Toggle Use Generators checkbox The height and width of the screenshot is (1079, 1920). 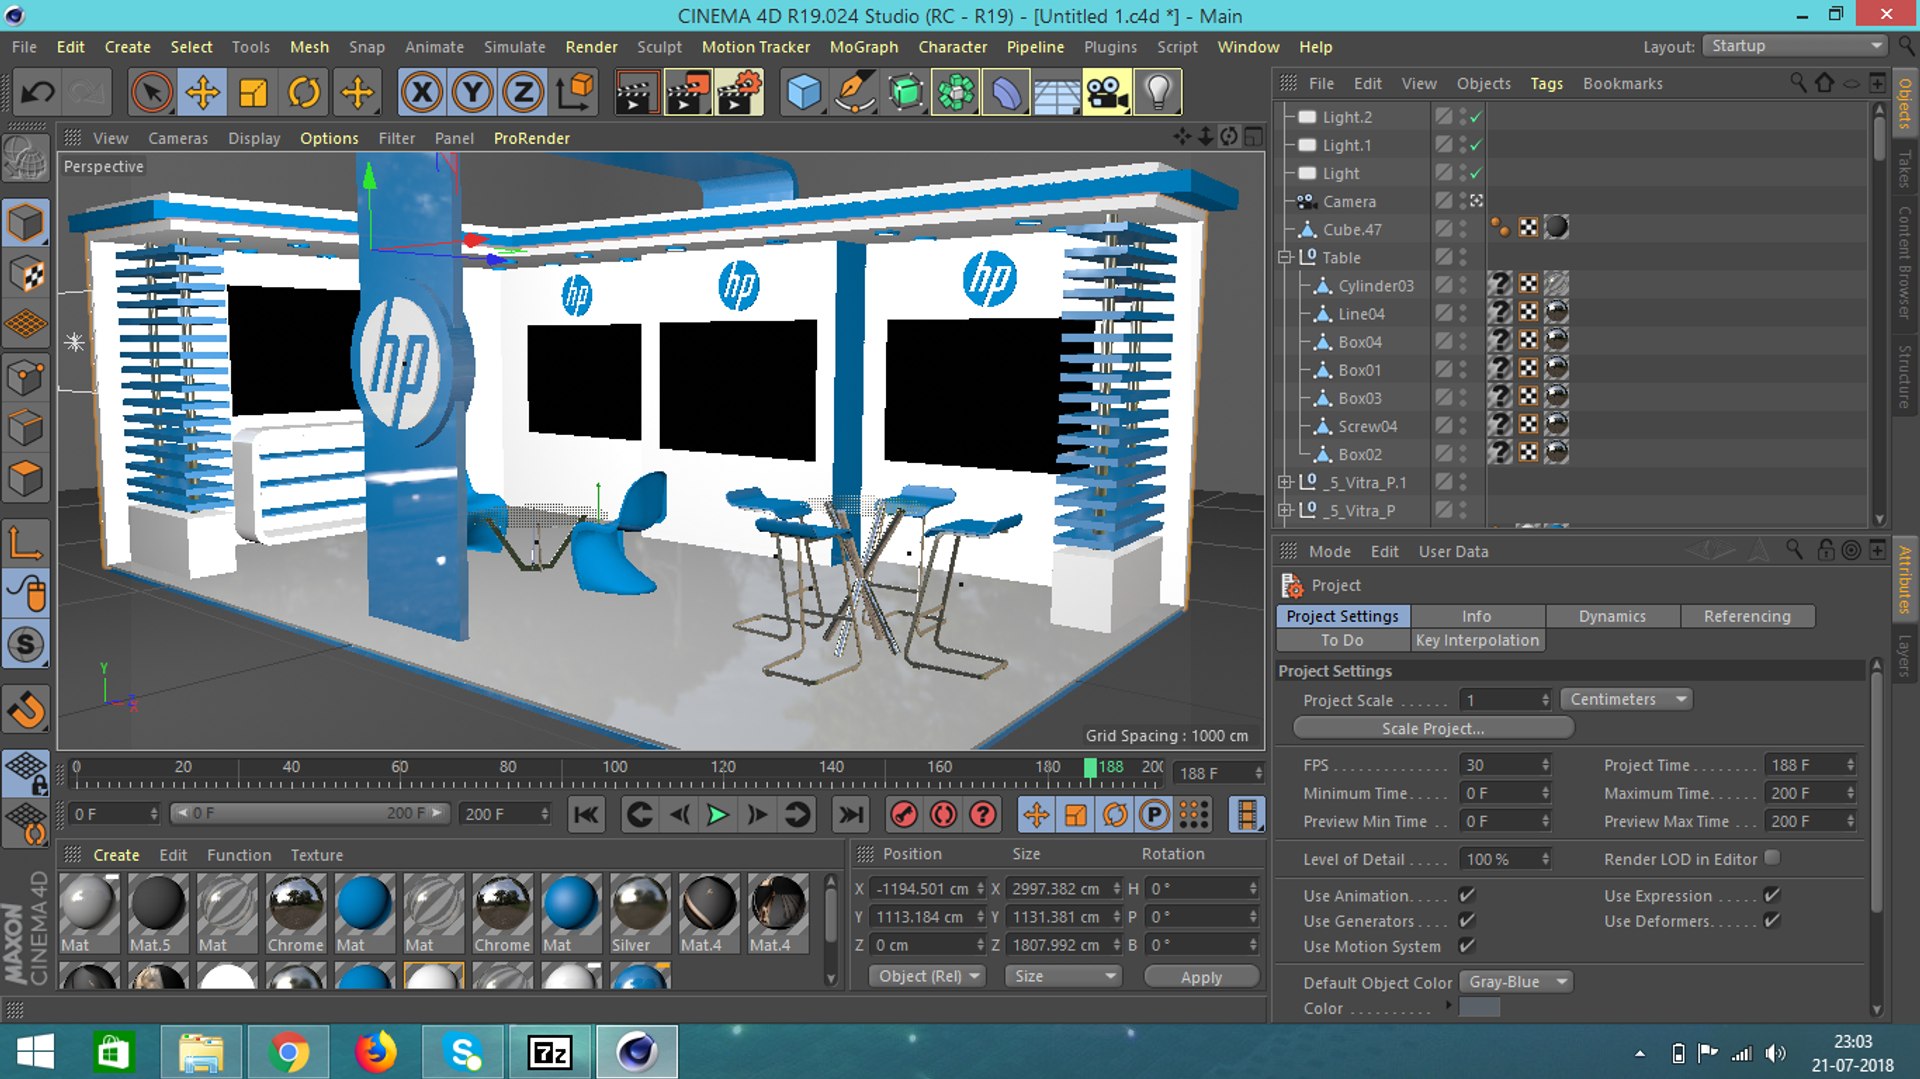point(1466,920)
